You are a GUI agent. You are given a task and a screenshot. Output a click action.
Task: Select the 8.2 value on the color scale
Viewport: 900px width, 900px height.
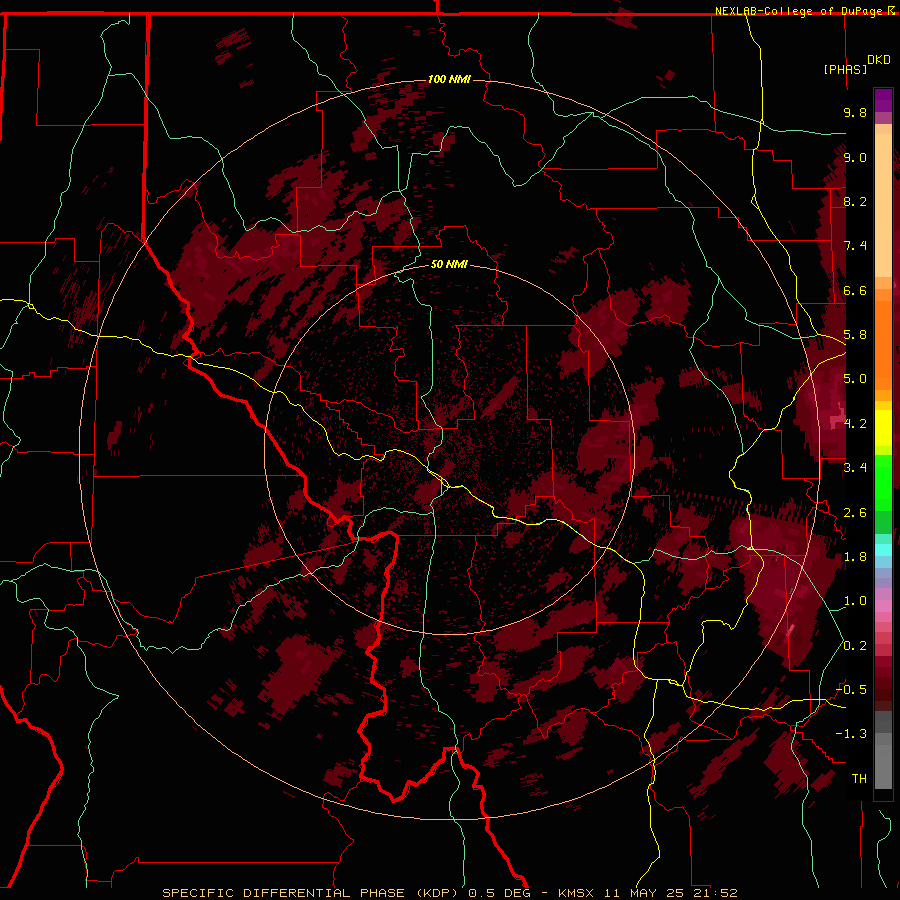[855, 201]
